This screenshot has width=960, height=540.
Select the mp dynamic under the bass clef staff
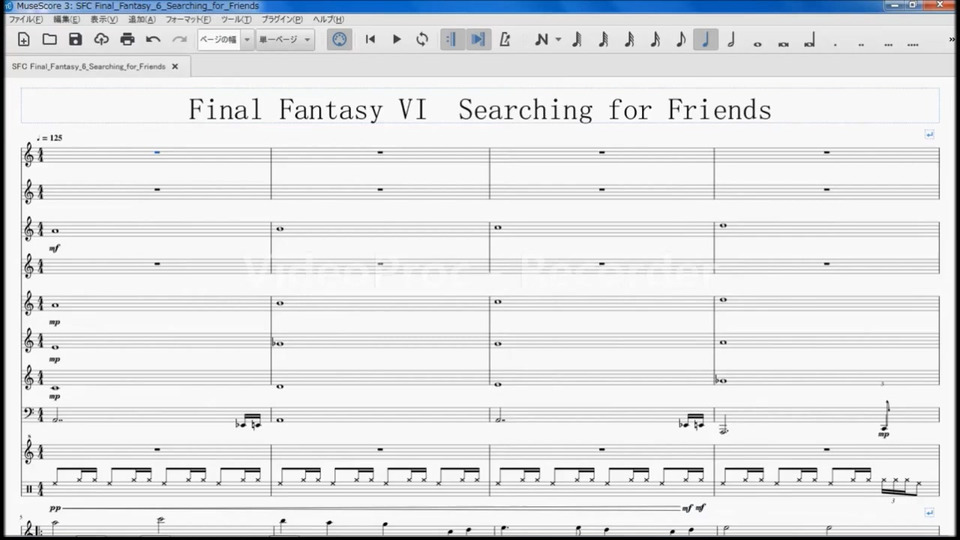tap(883, 434)
